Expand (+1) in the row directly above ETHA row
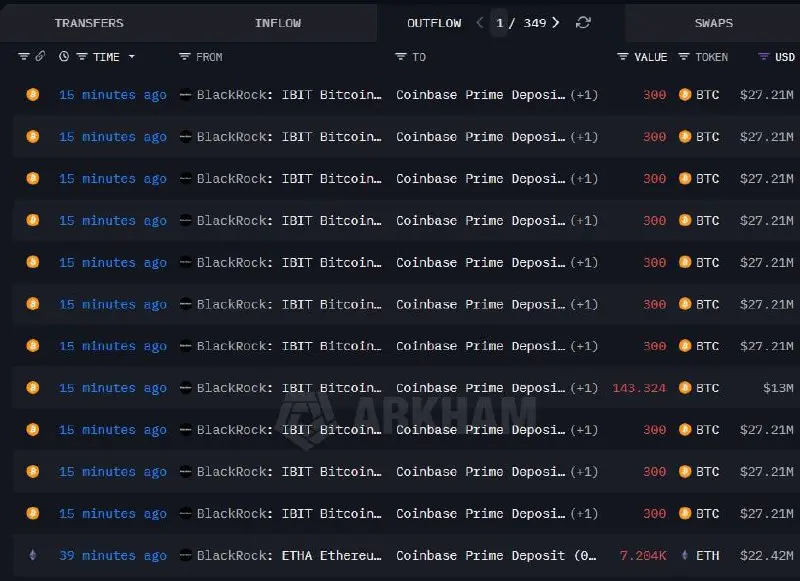The width and height of the screenshot is (800, 581). tap(584, 514)
